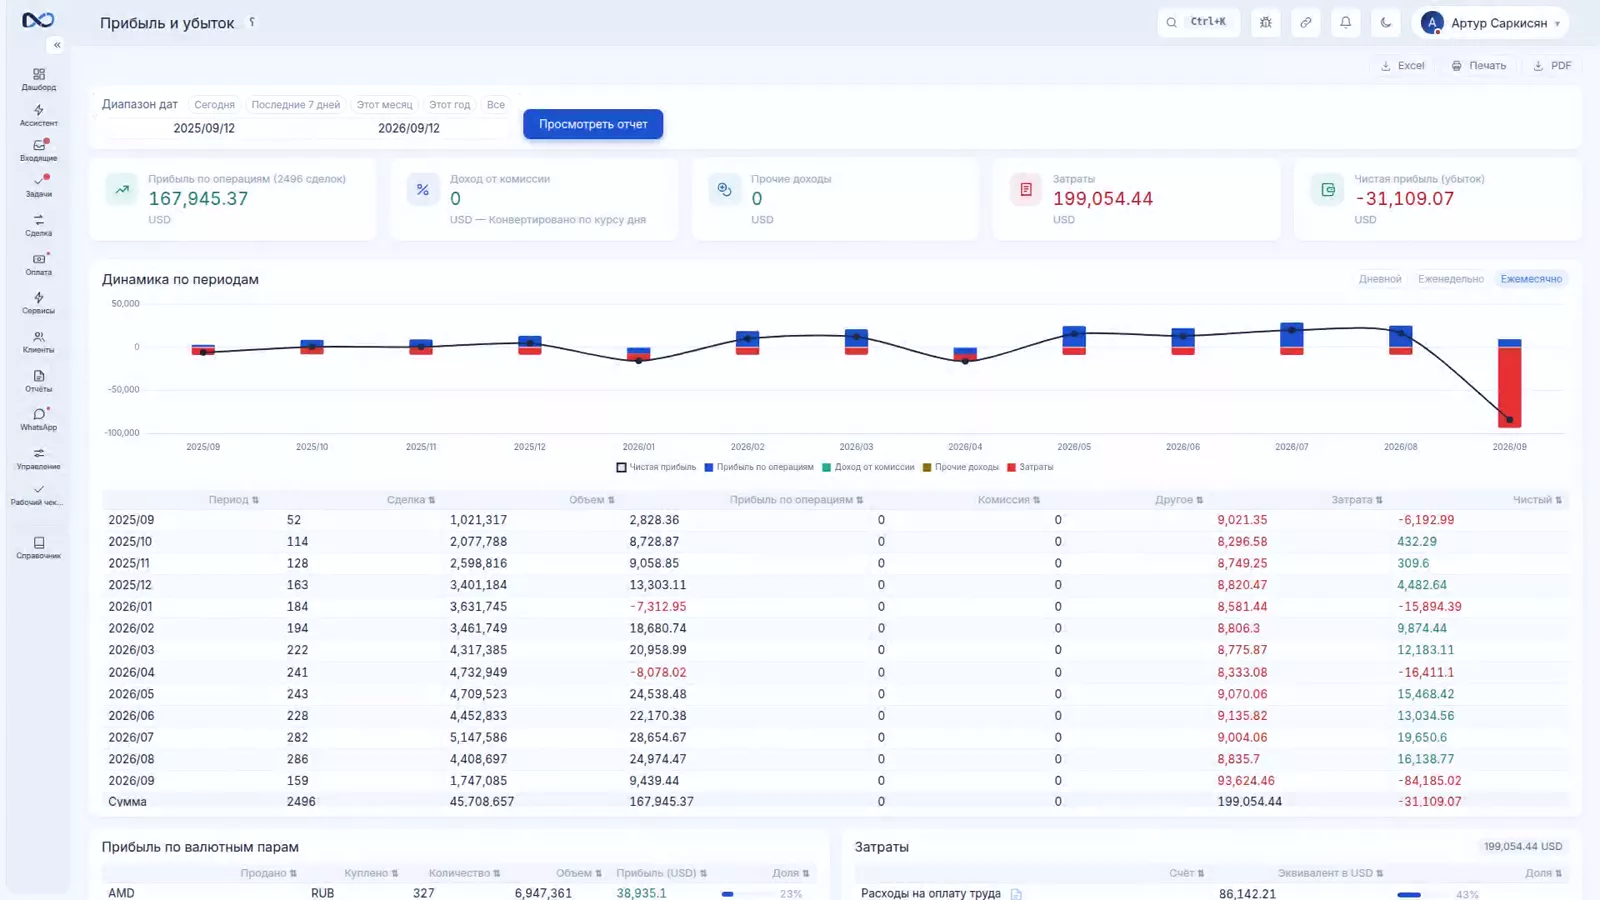Collapse the sidebar with the chevron button
The image size is (1600, 900).
tap(57, 45)
